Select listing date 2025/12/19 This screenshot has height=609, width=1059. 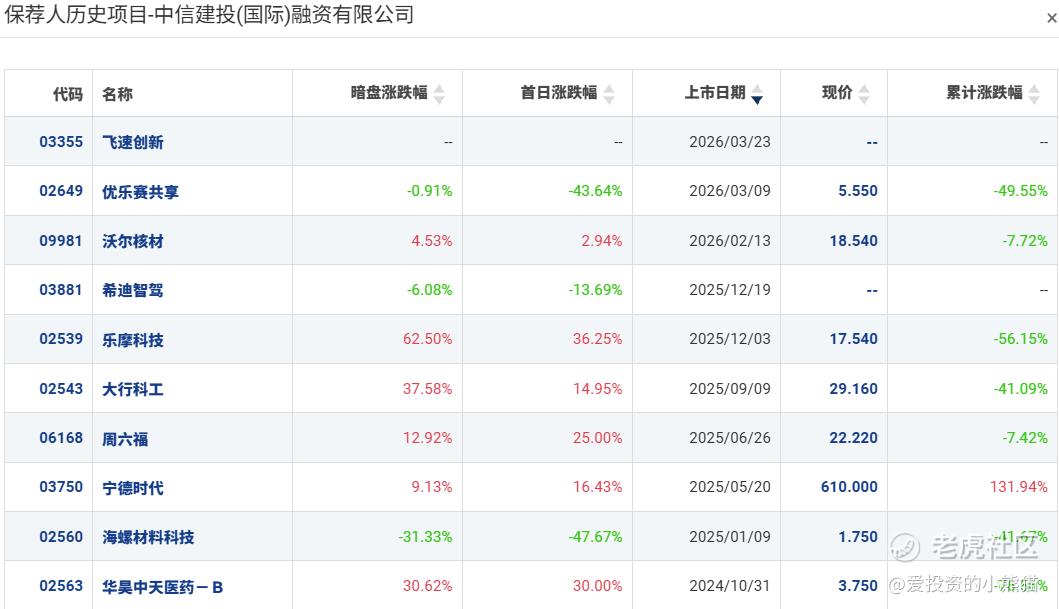point(729,290)
